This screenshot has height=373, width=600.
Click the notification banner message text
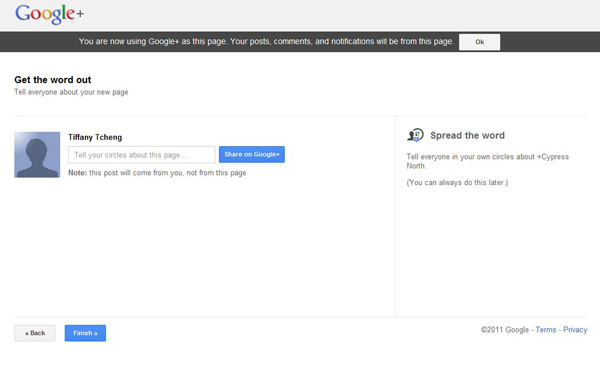[x=266, y=41]
